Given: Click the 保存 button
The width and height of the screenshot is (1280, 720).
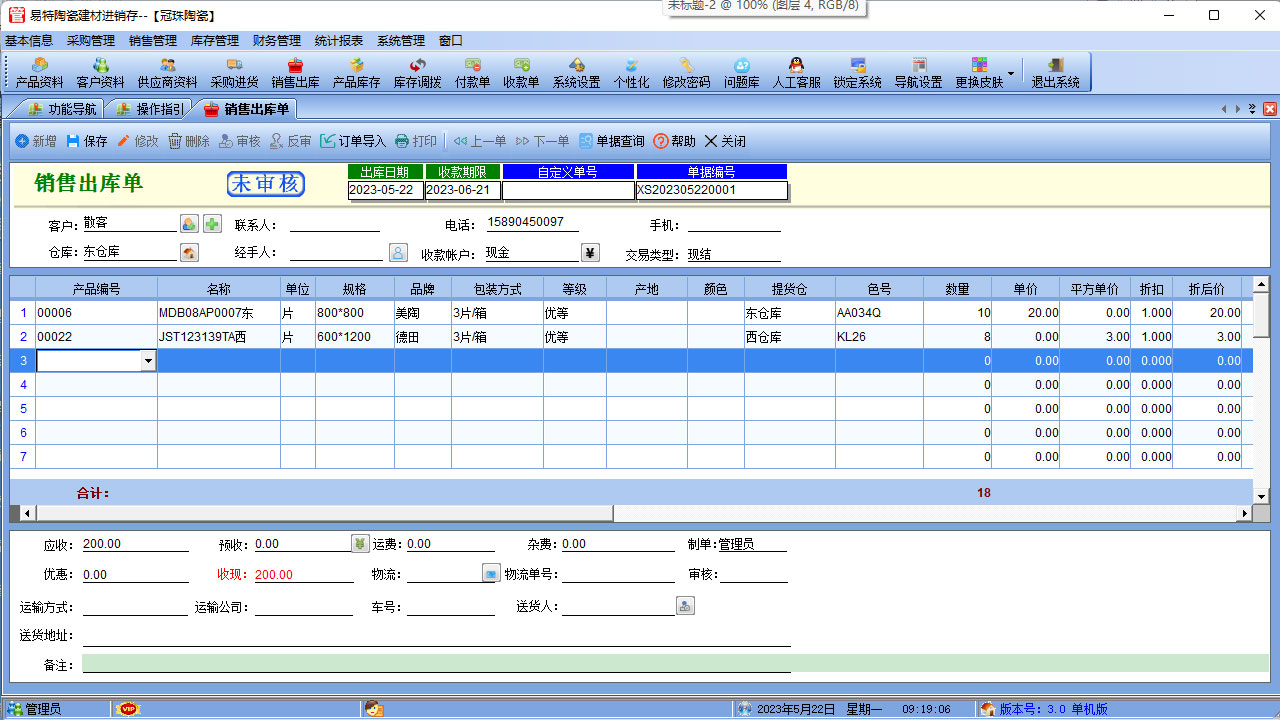Looking at the screenshot, I should [x=87, y=141].
